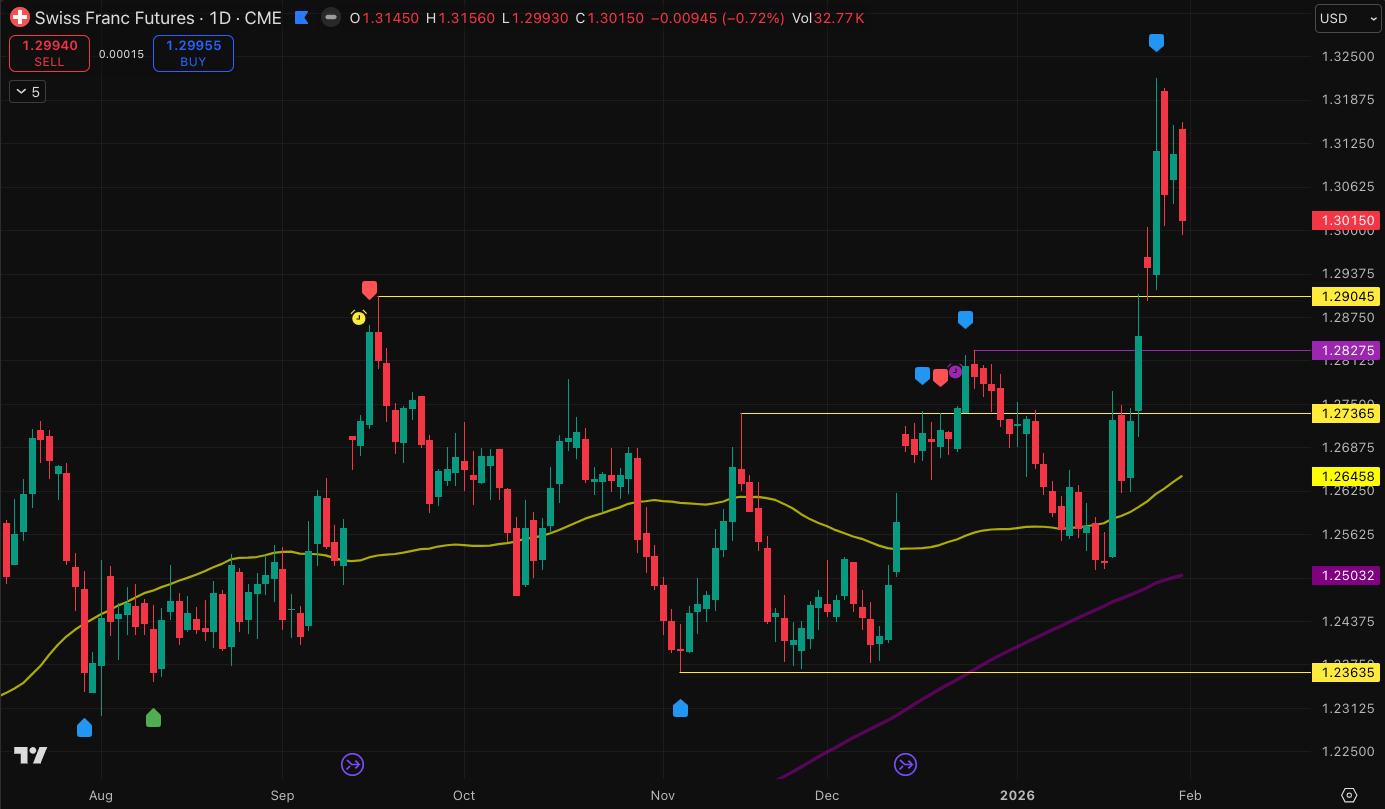
Task: Click the red marker above the September high
Action: [369, 290]
